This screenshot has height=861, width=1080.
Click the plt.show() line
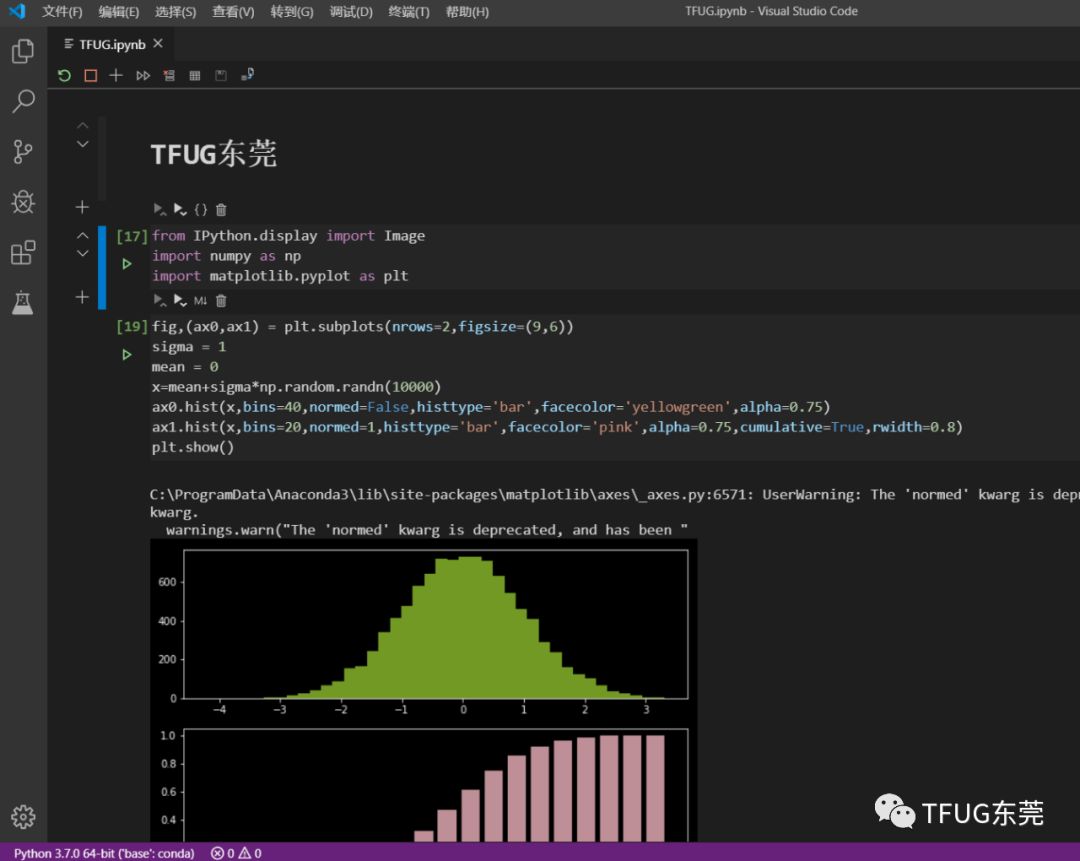[x=193, y=447]
